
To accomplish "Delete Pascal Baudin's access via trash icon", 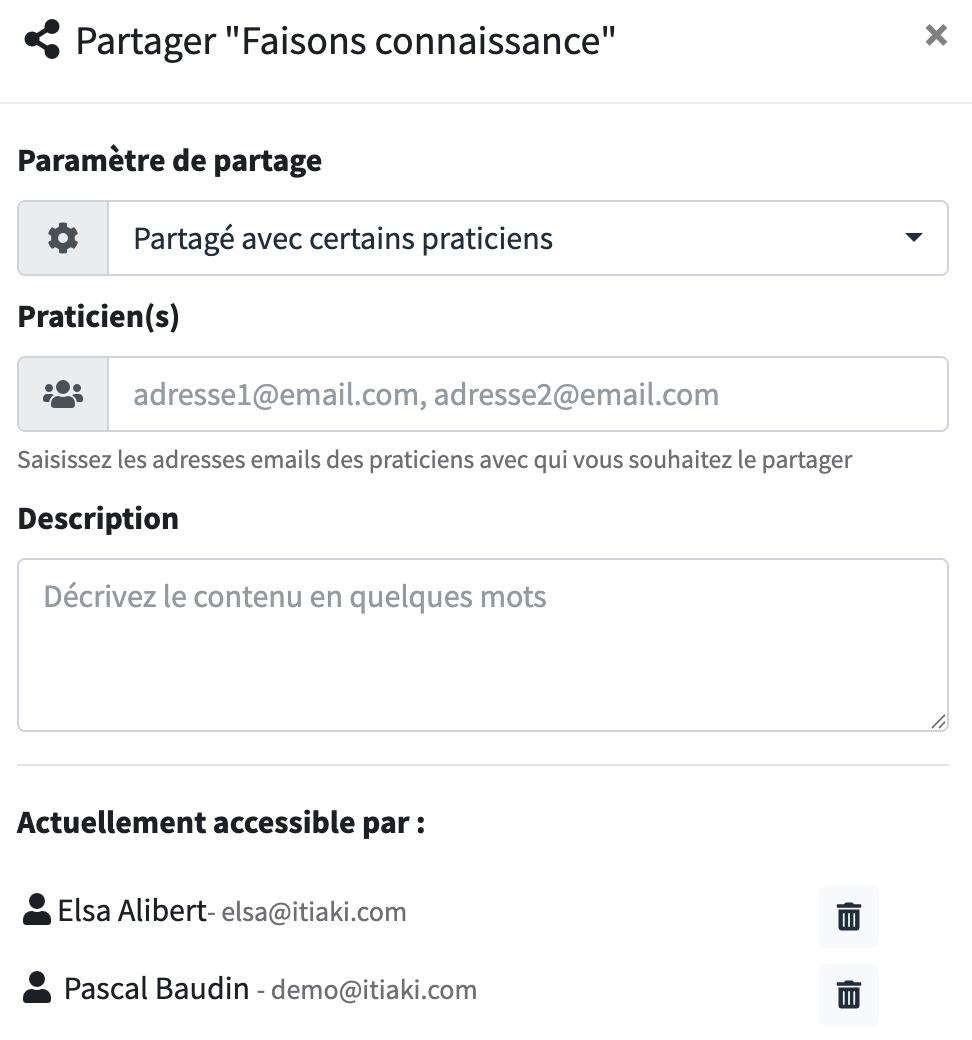I will (849, 995).
